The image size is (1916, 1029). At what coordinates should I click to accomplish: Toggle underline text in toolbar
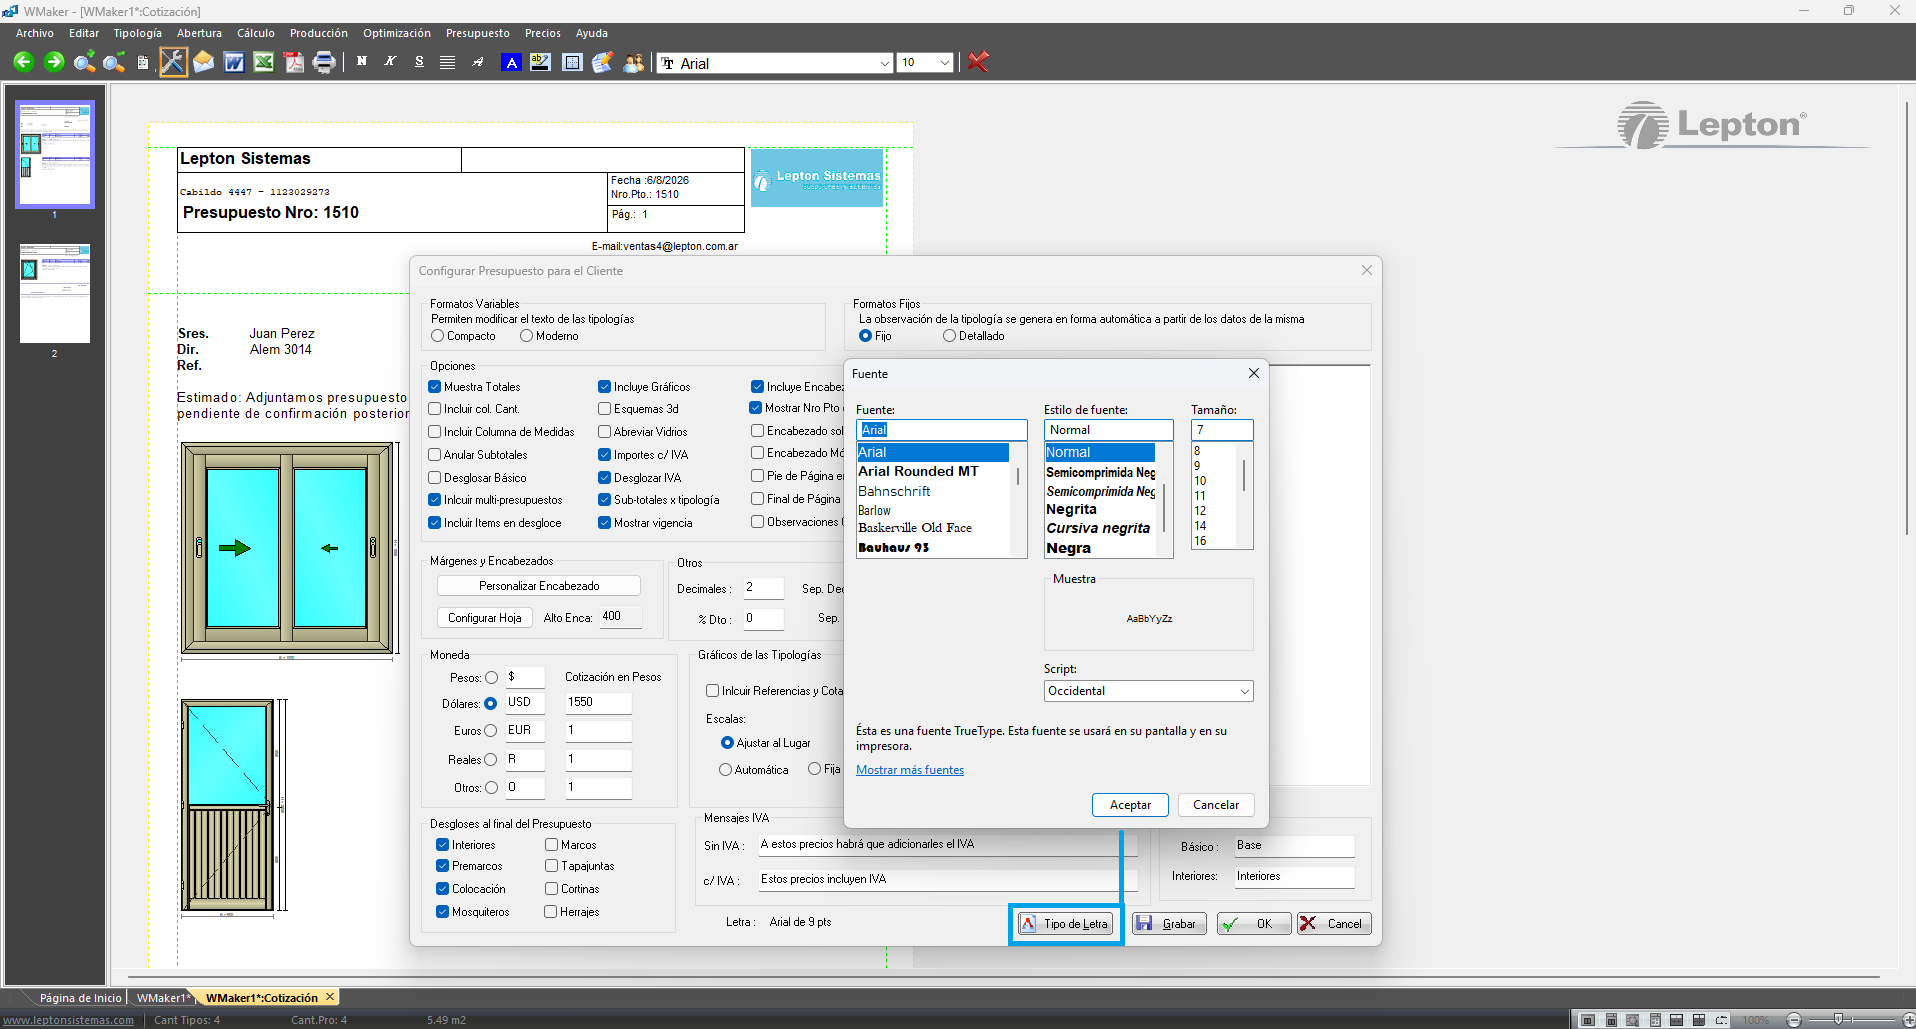click(419, 62)
